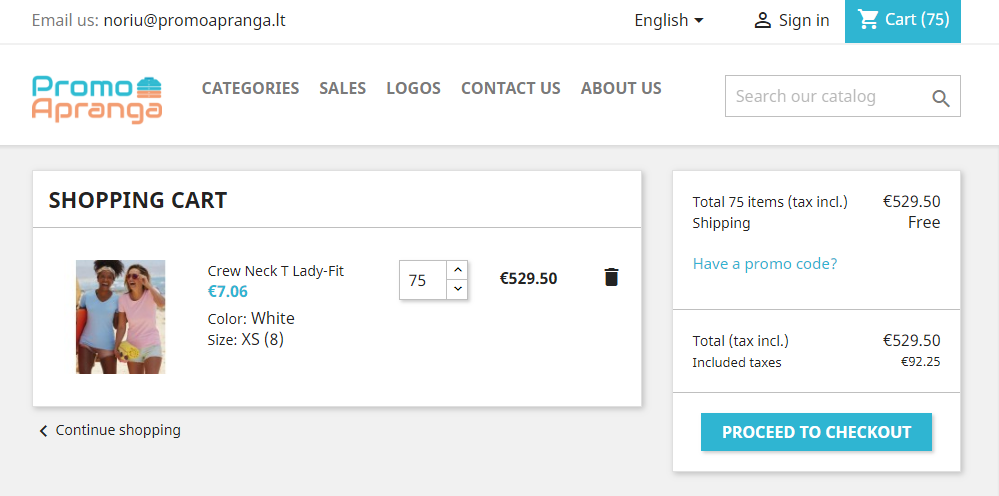Viewport: 999px width, 496px height.
Task: Open the Categories menu
Action: pos(250,88)
